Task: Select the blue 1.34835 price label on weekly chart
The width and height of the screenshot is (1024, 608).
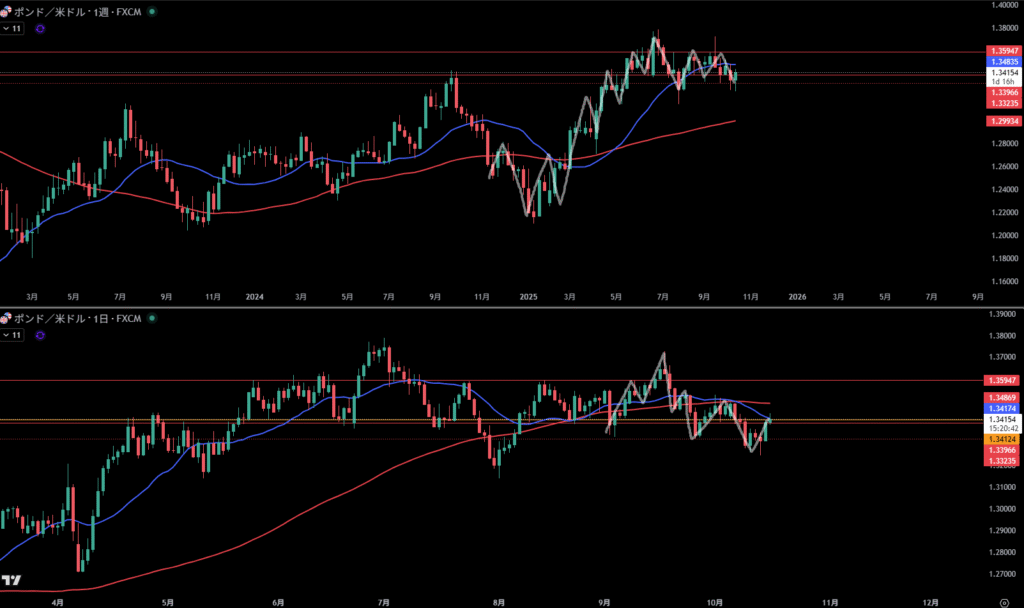Action: coord(1004,62)
